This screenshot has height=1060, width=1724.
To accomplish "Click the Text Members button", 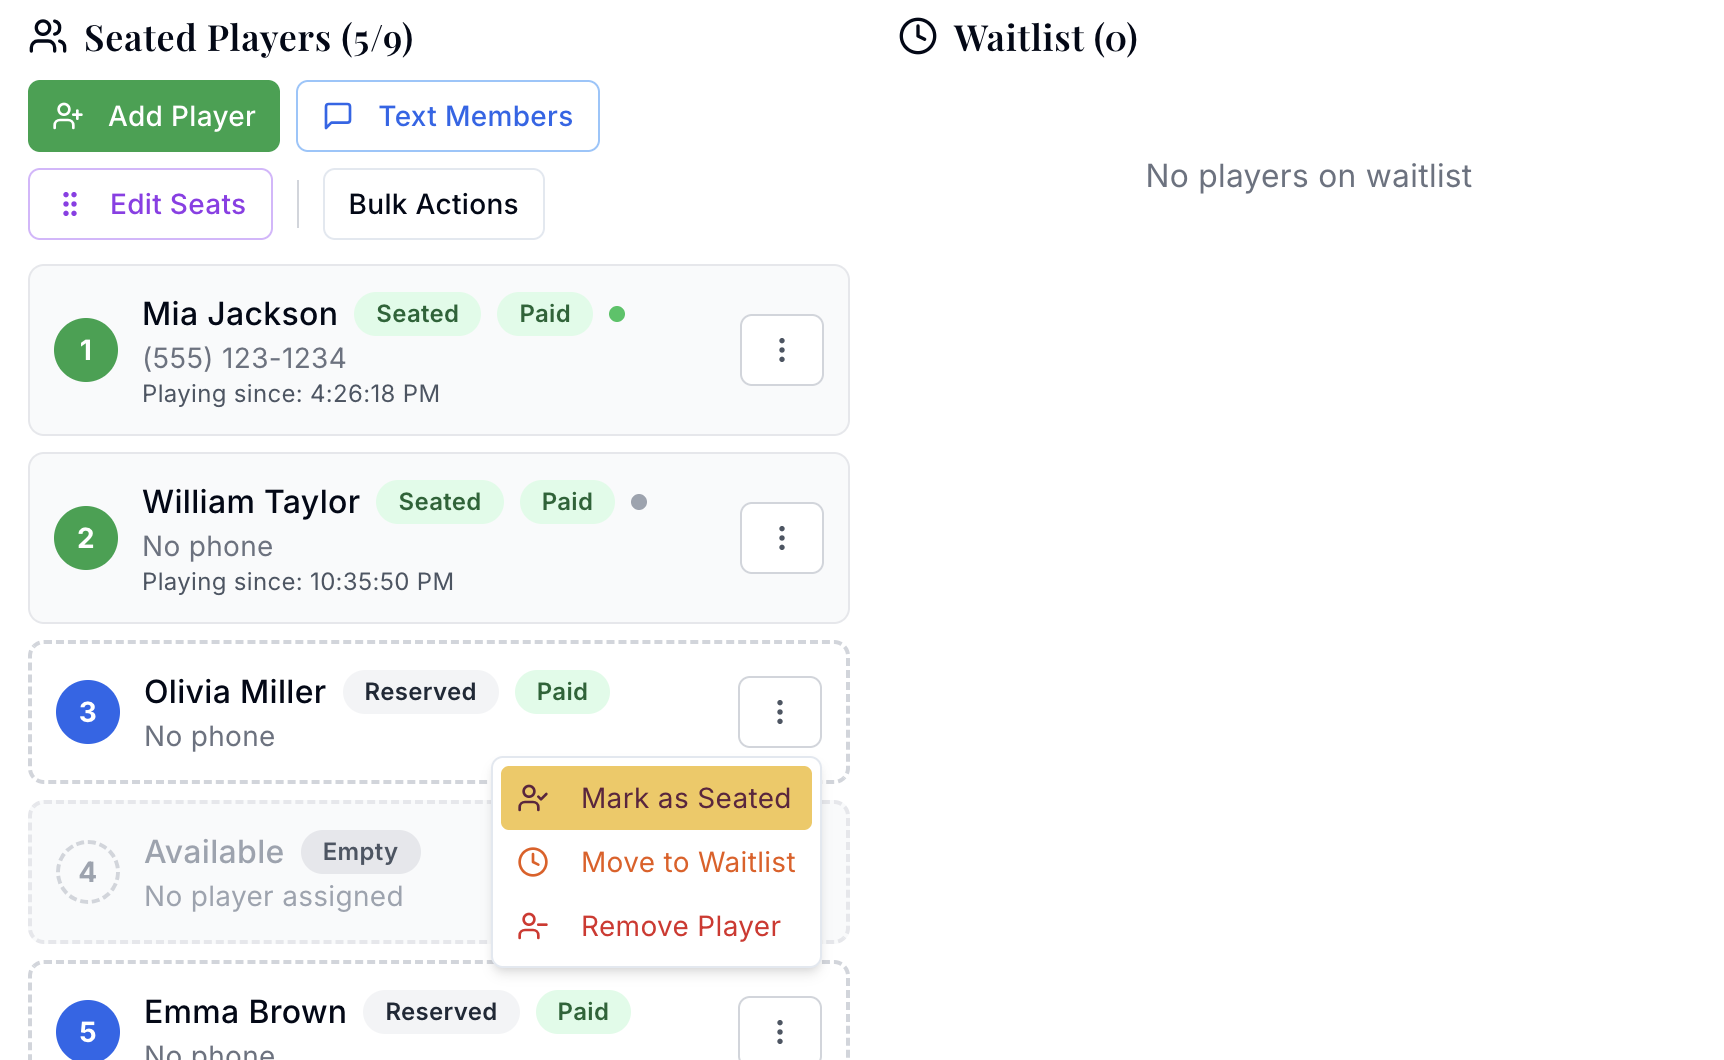I will point(448,116).
